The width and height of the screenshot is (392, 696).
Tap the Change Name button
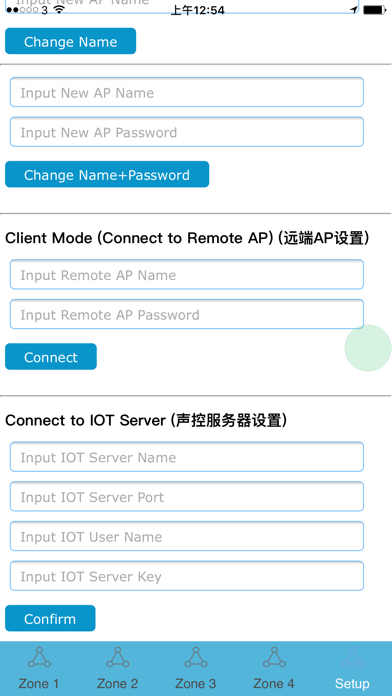click(x=70, y=41)
